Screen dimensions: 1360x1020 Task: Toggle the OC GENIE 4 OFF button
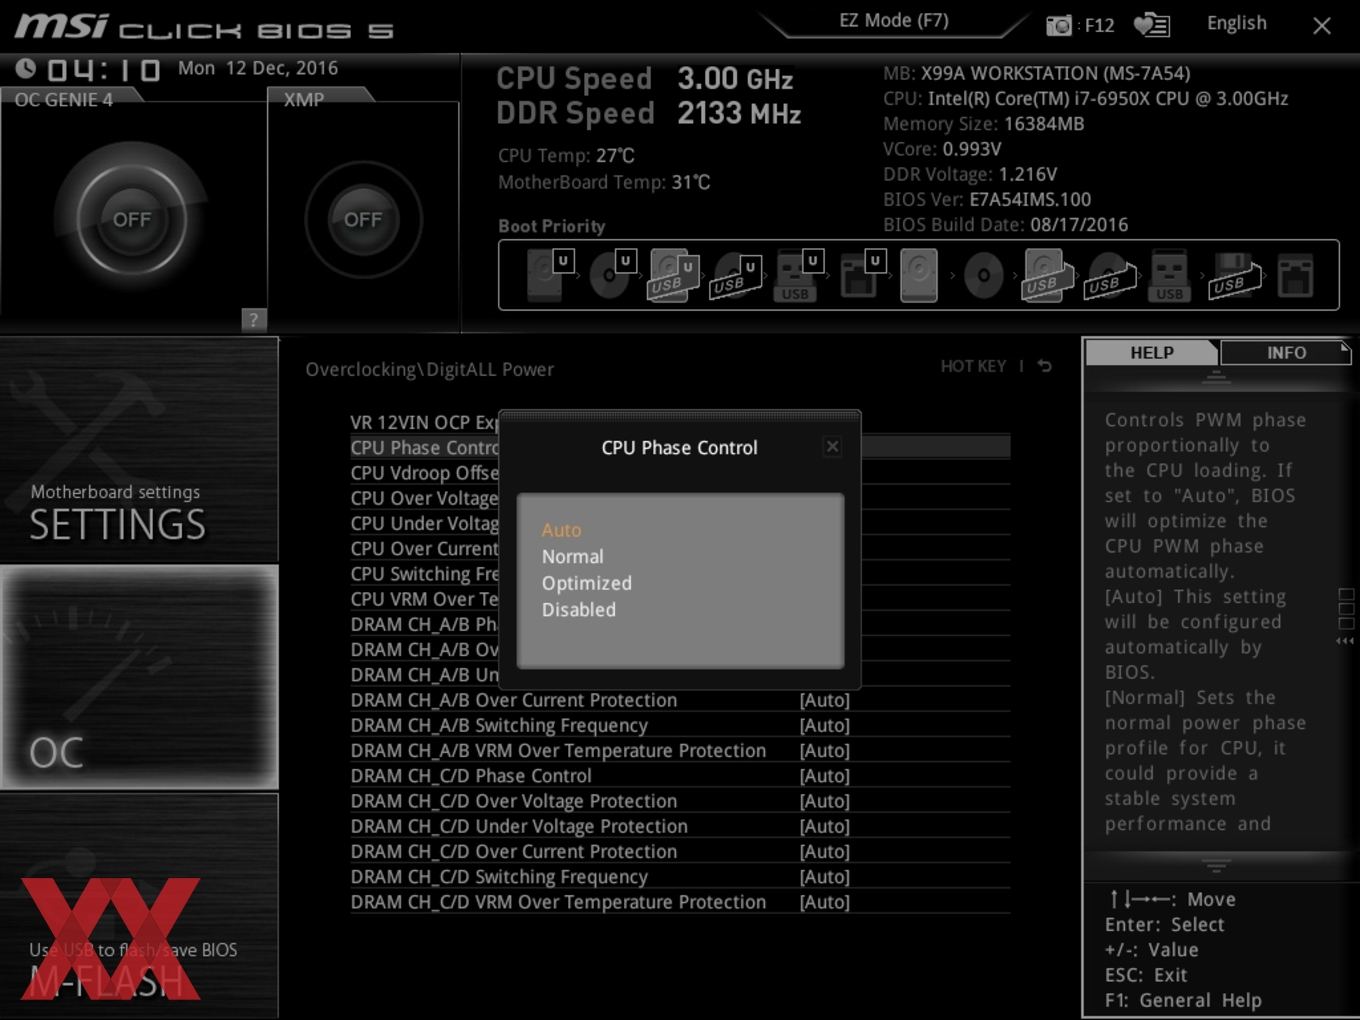click(132, 219)
